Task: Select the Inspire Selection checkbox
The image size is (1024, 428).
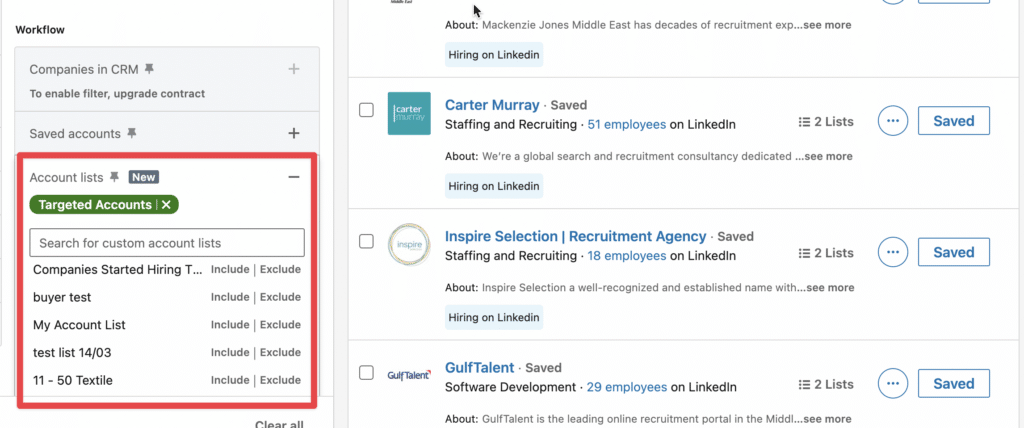Action: [366, 241]
